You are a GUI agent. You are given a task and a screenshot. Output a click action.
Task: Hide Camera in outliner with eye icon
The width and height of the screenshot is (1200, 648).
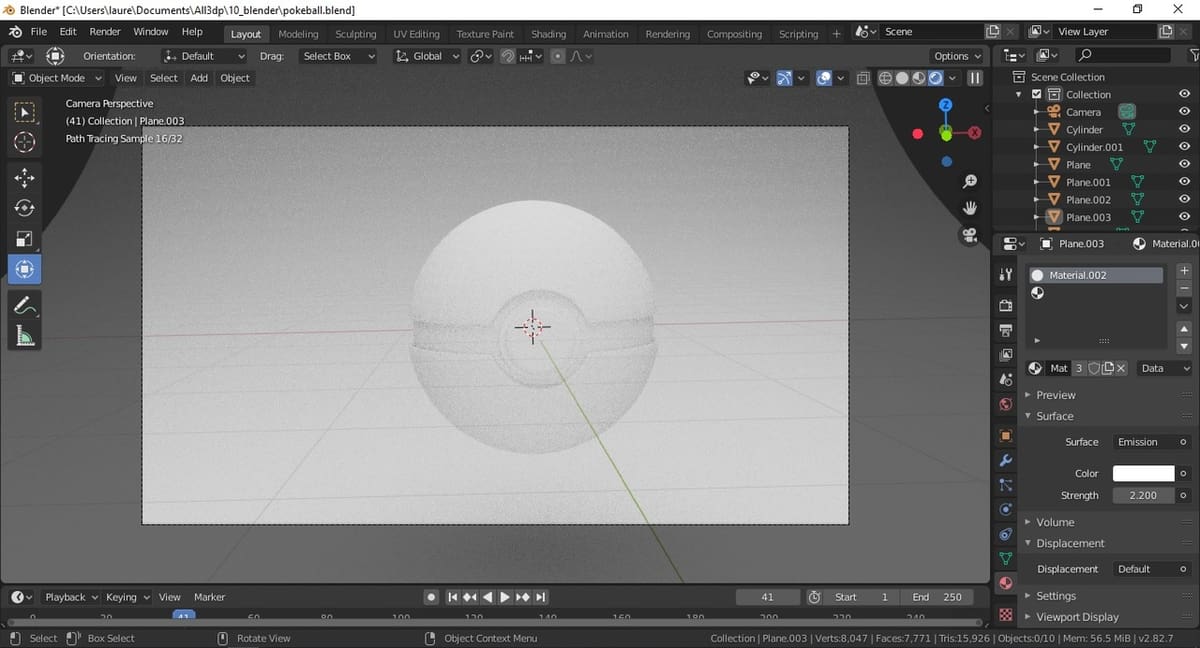[x=1184, y=112]
